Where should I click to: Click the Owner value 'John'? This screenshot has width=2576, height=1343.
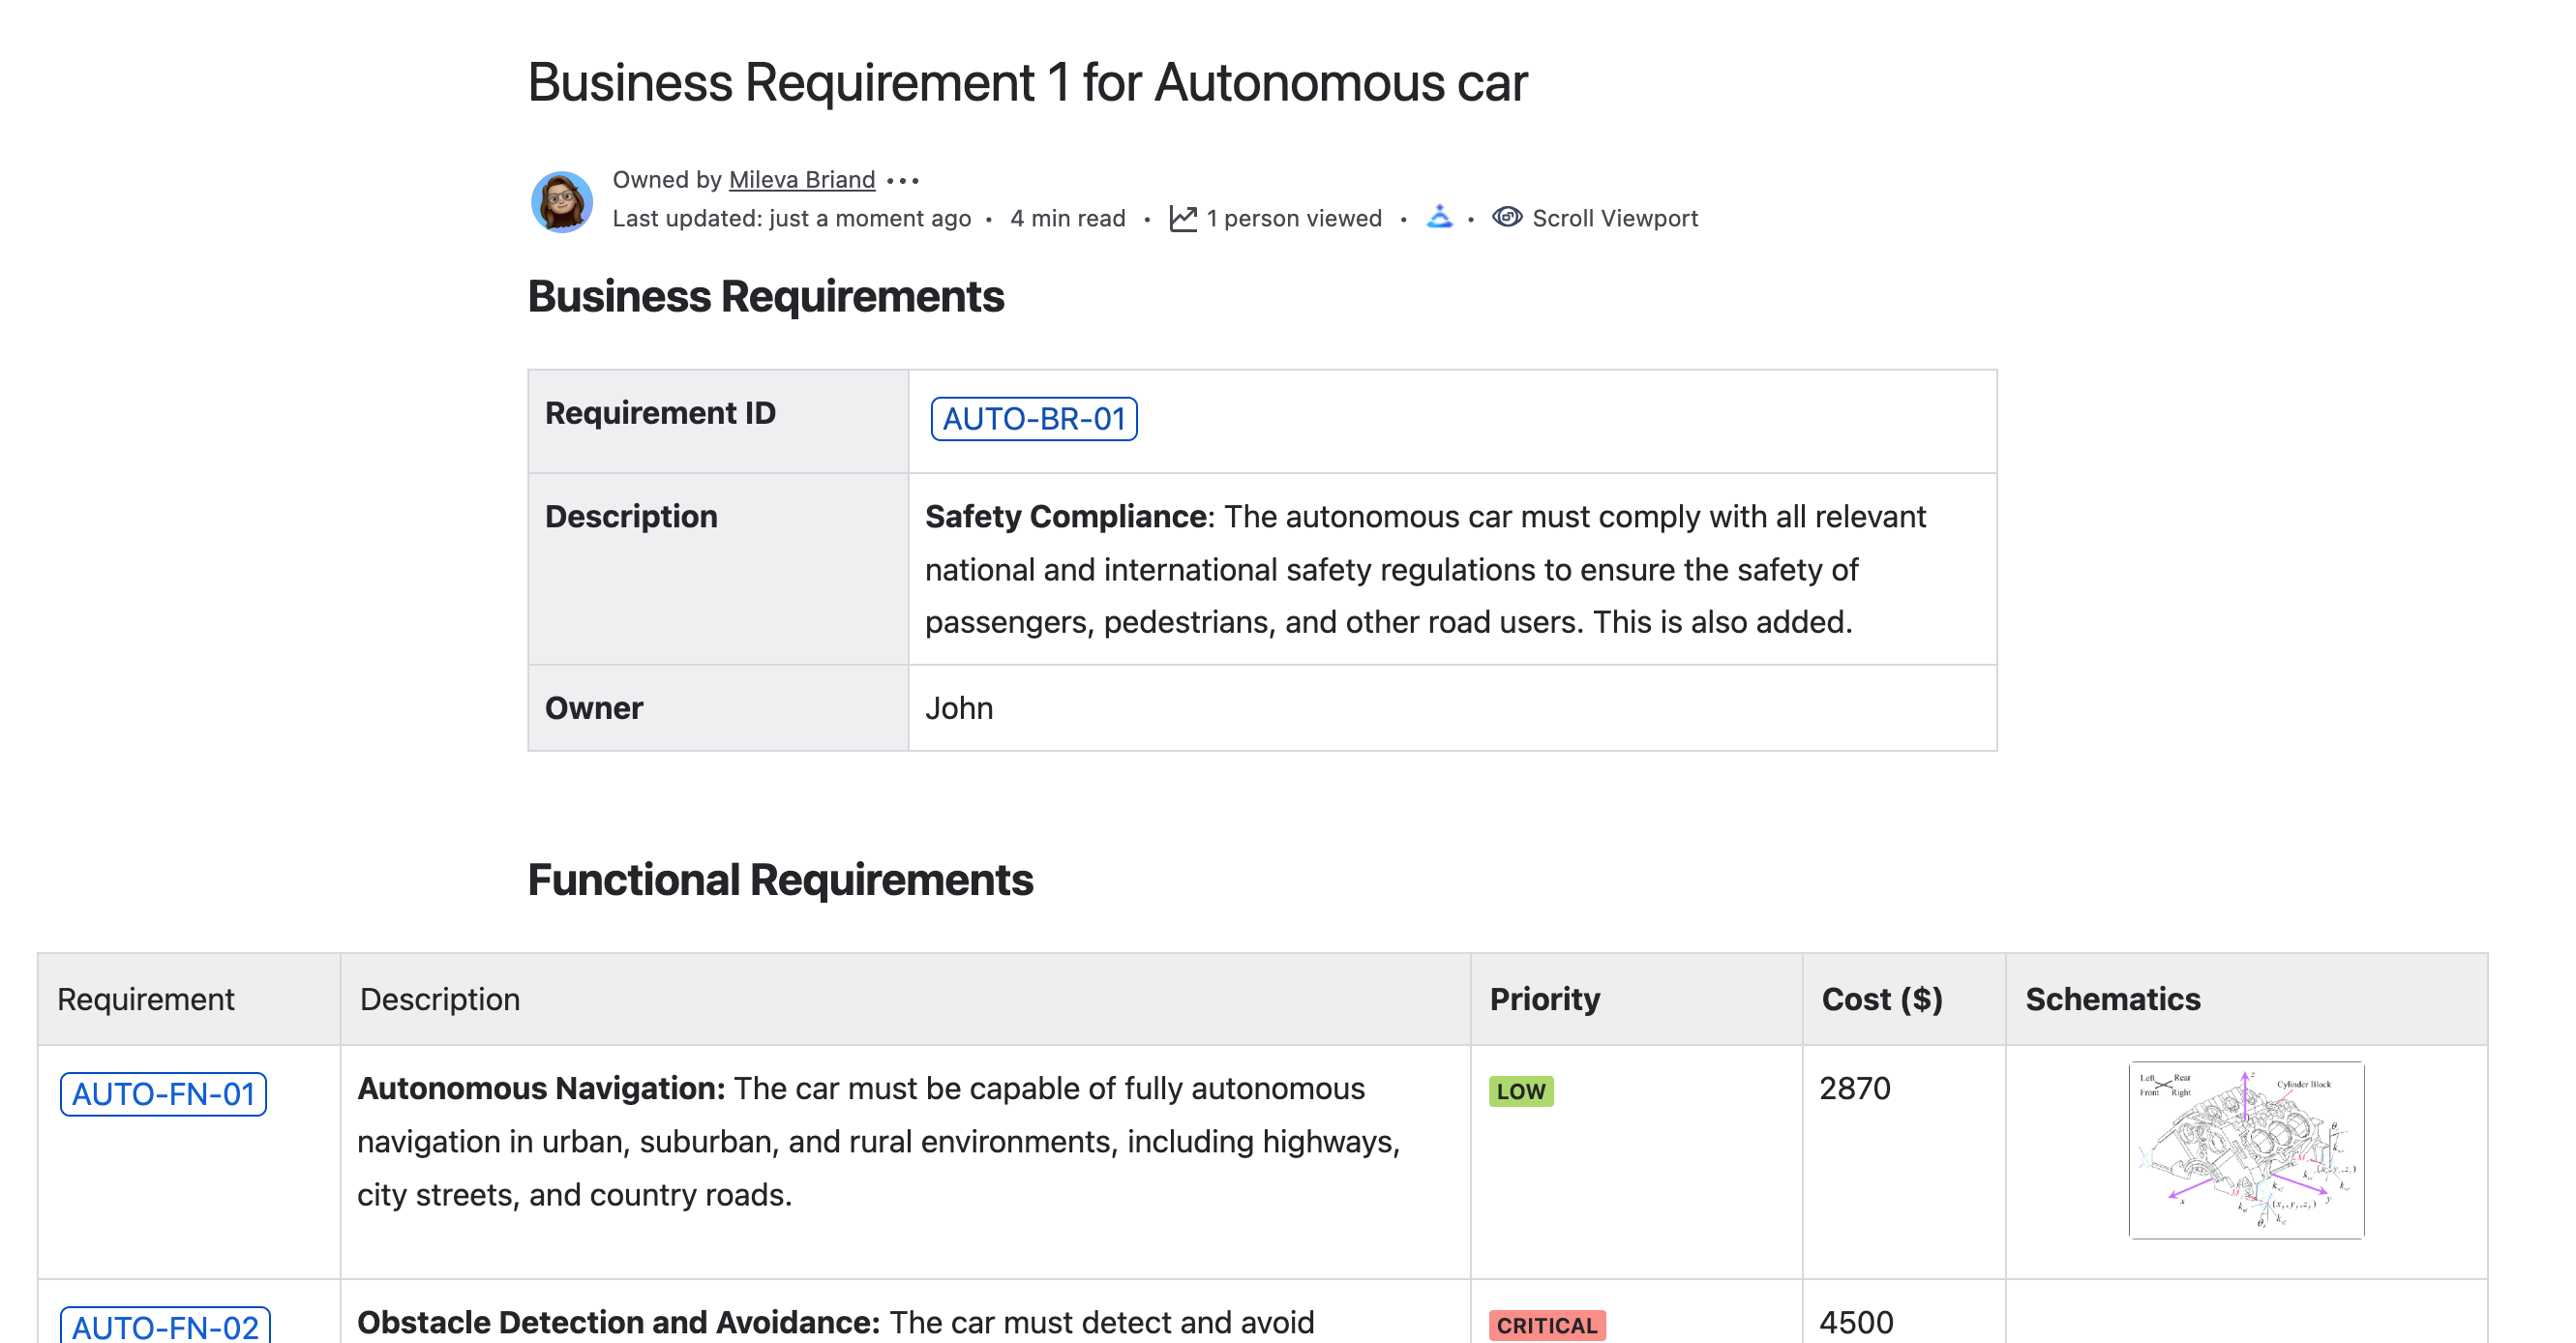(x=959, y=707)
